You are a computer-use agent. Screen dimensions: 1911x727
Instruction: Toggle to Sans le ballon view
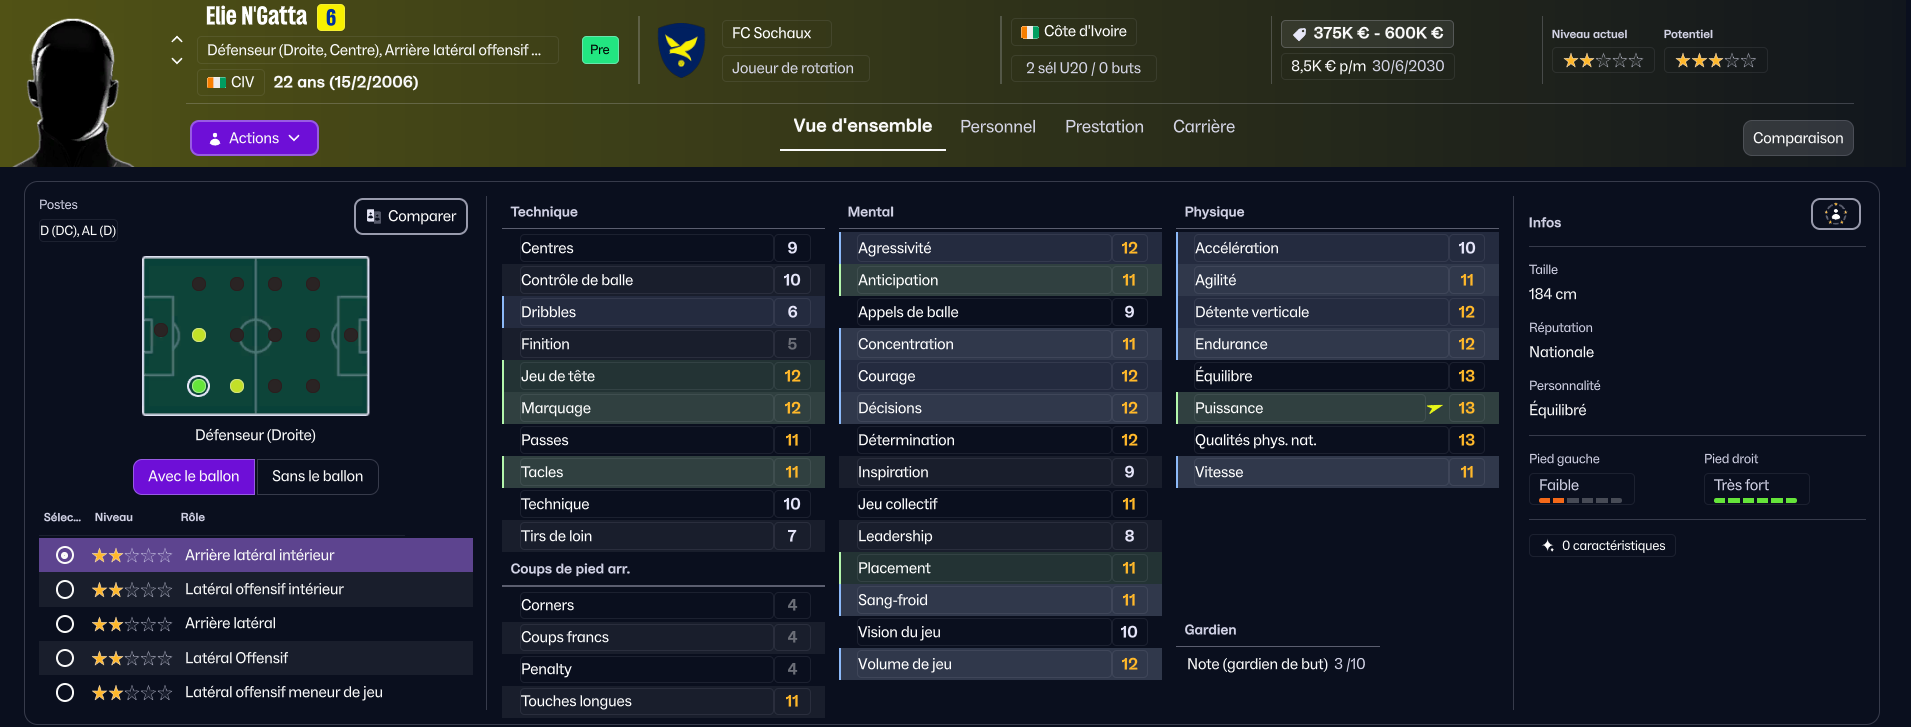pos(317,477)
